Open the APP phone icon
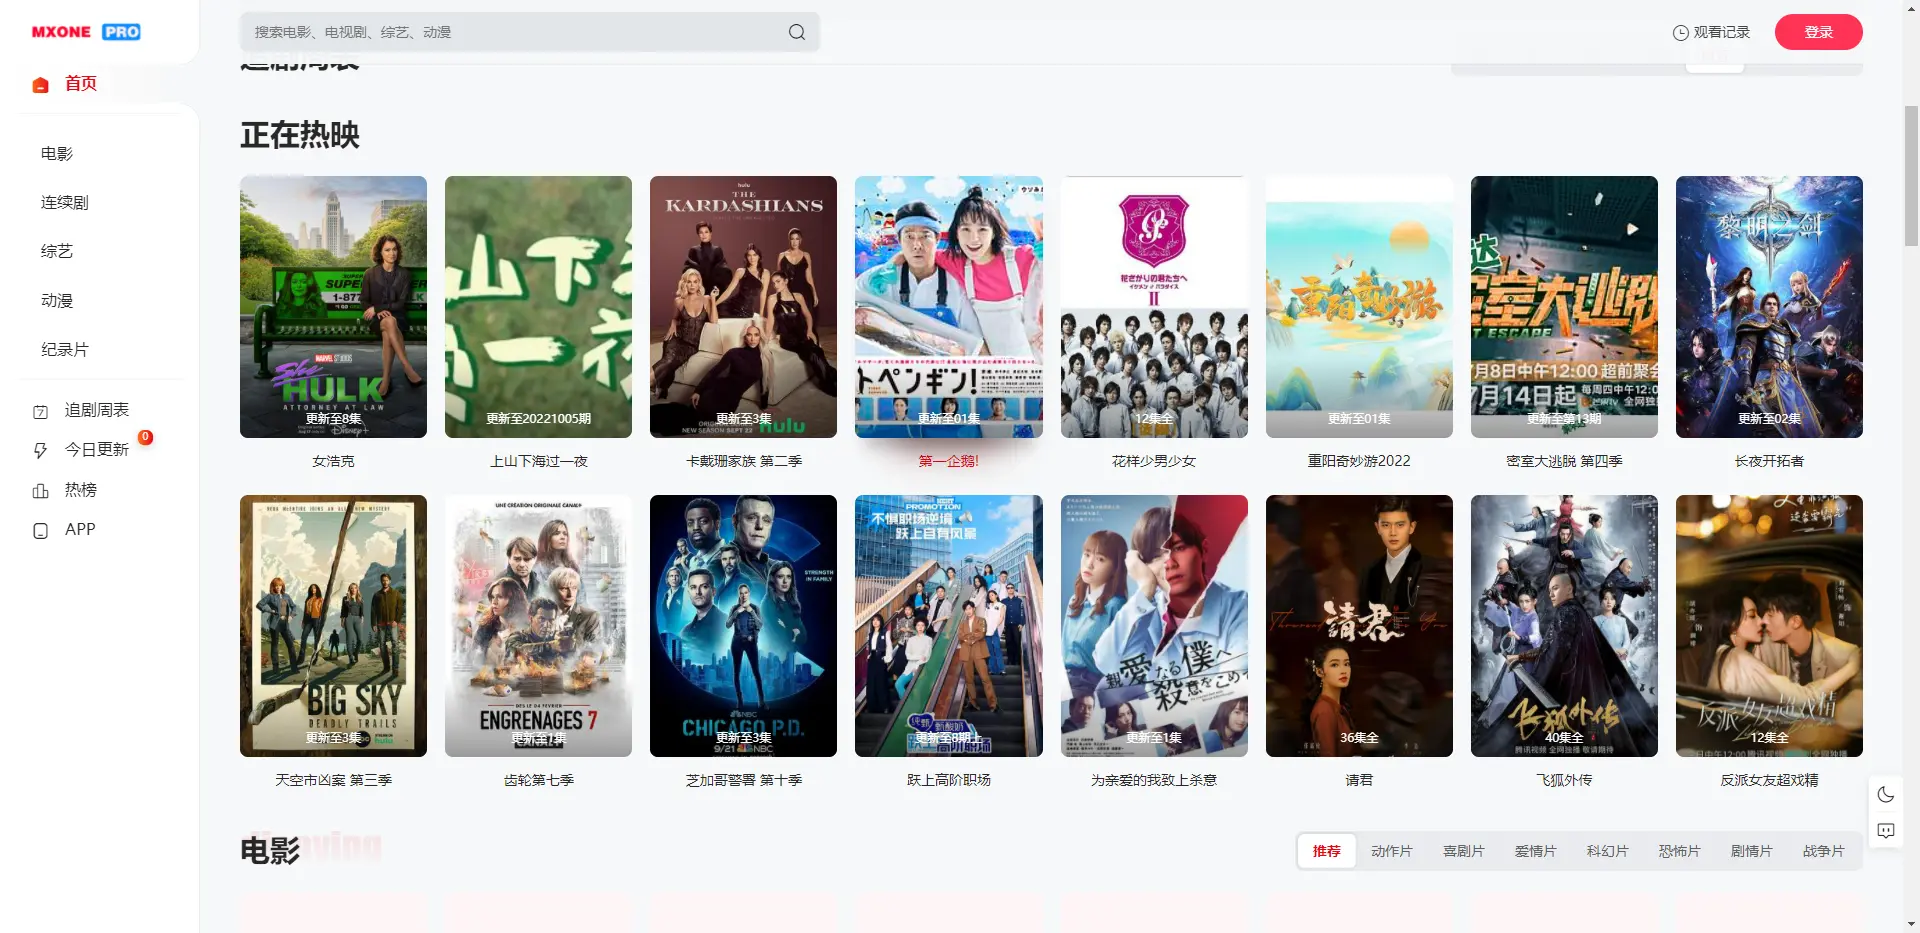 (x=41, y=531)
